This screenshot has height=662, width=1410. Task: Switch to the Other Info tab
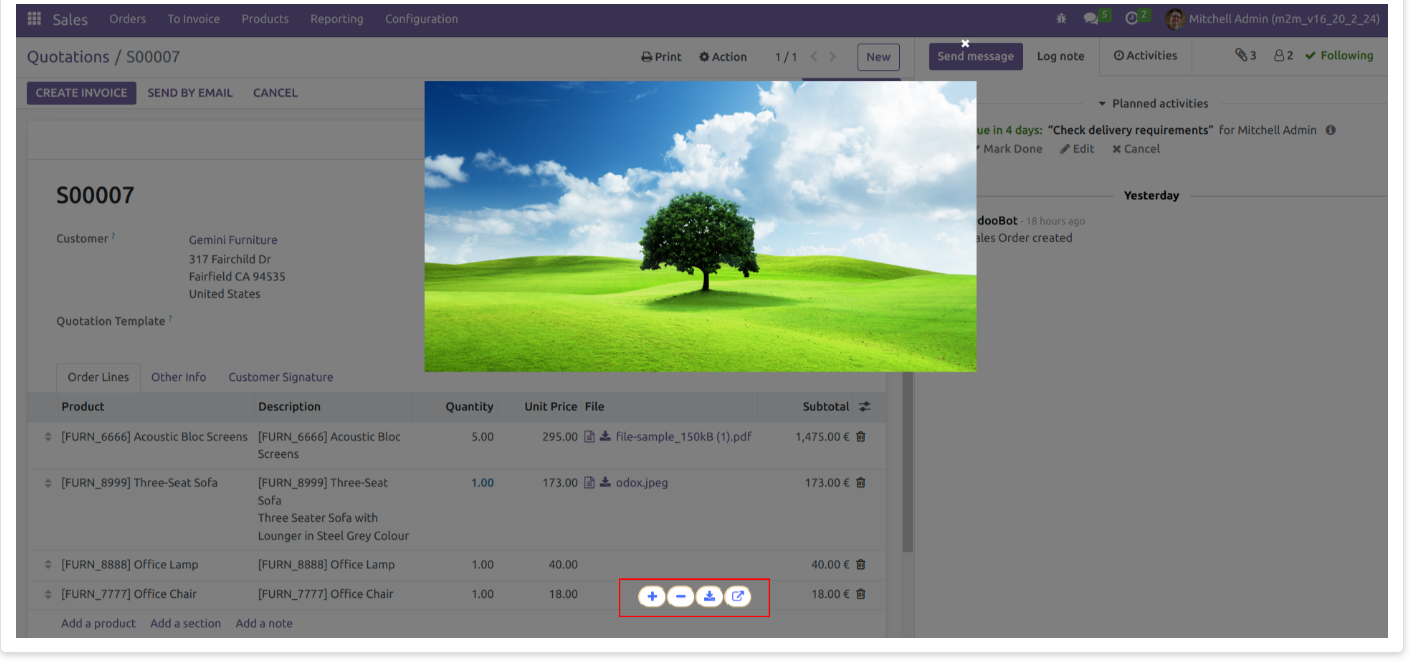(x=179, y=377)
